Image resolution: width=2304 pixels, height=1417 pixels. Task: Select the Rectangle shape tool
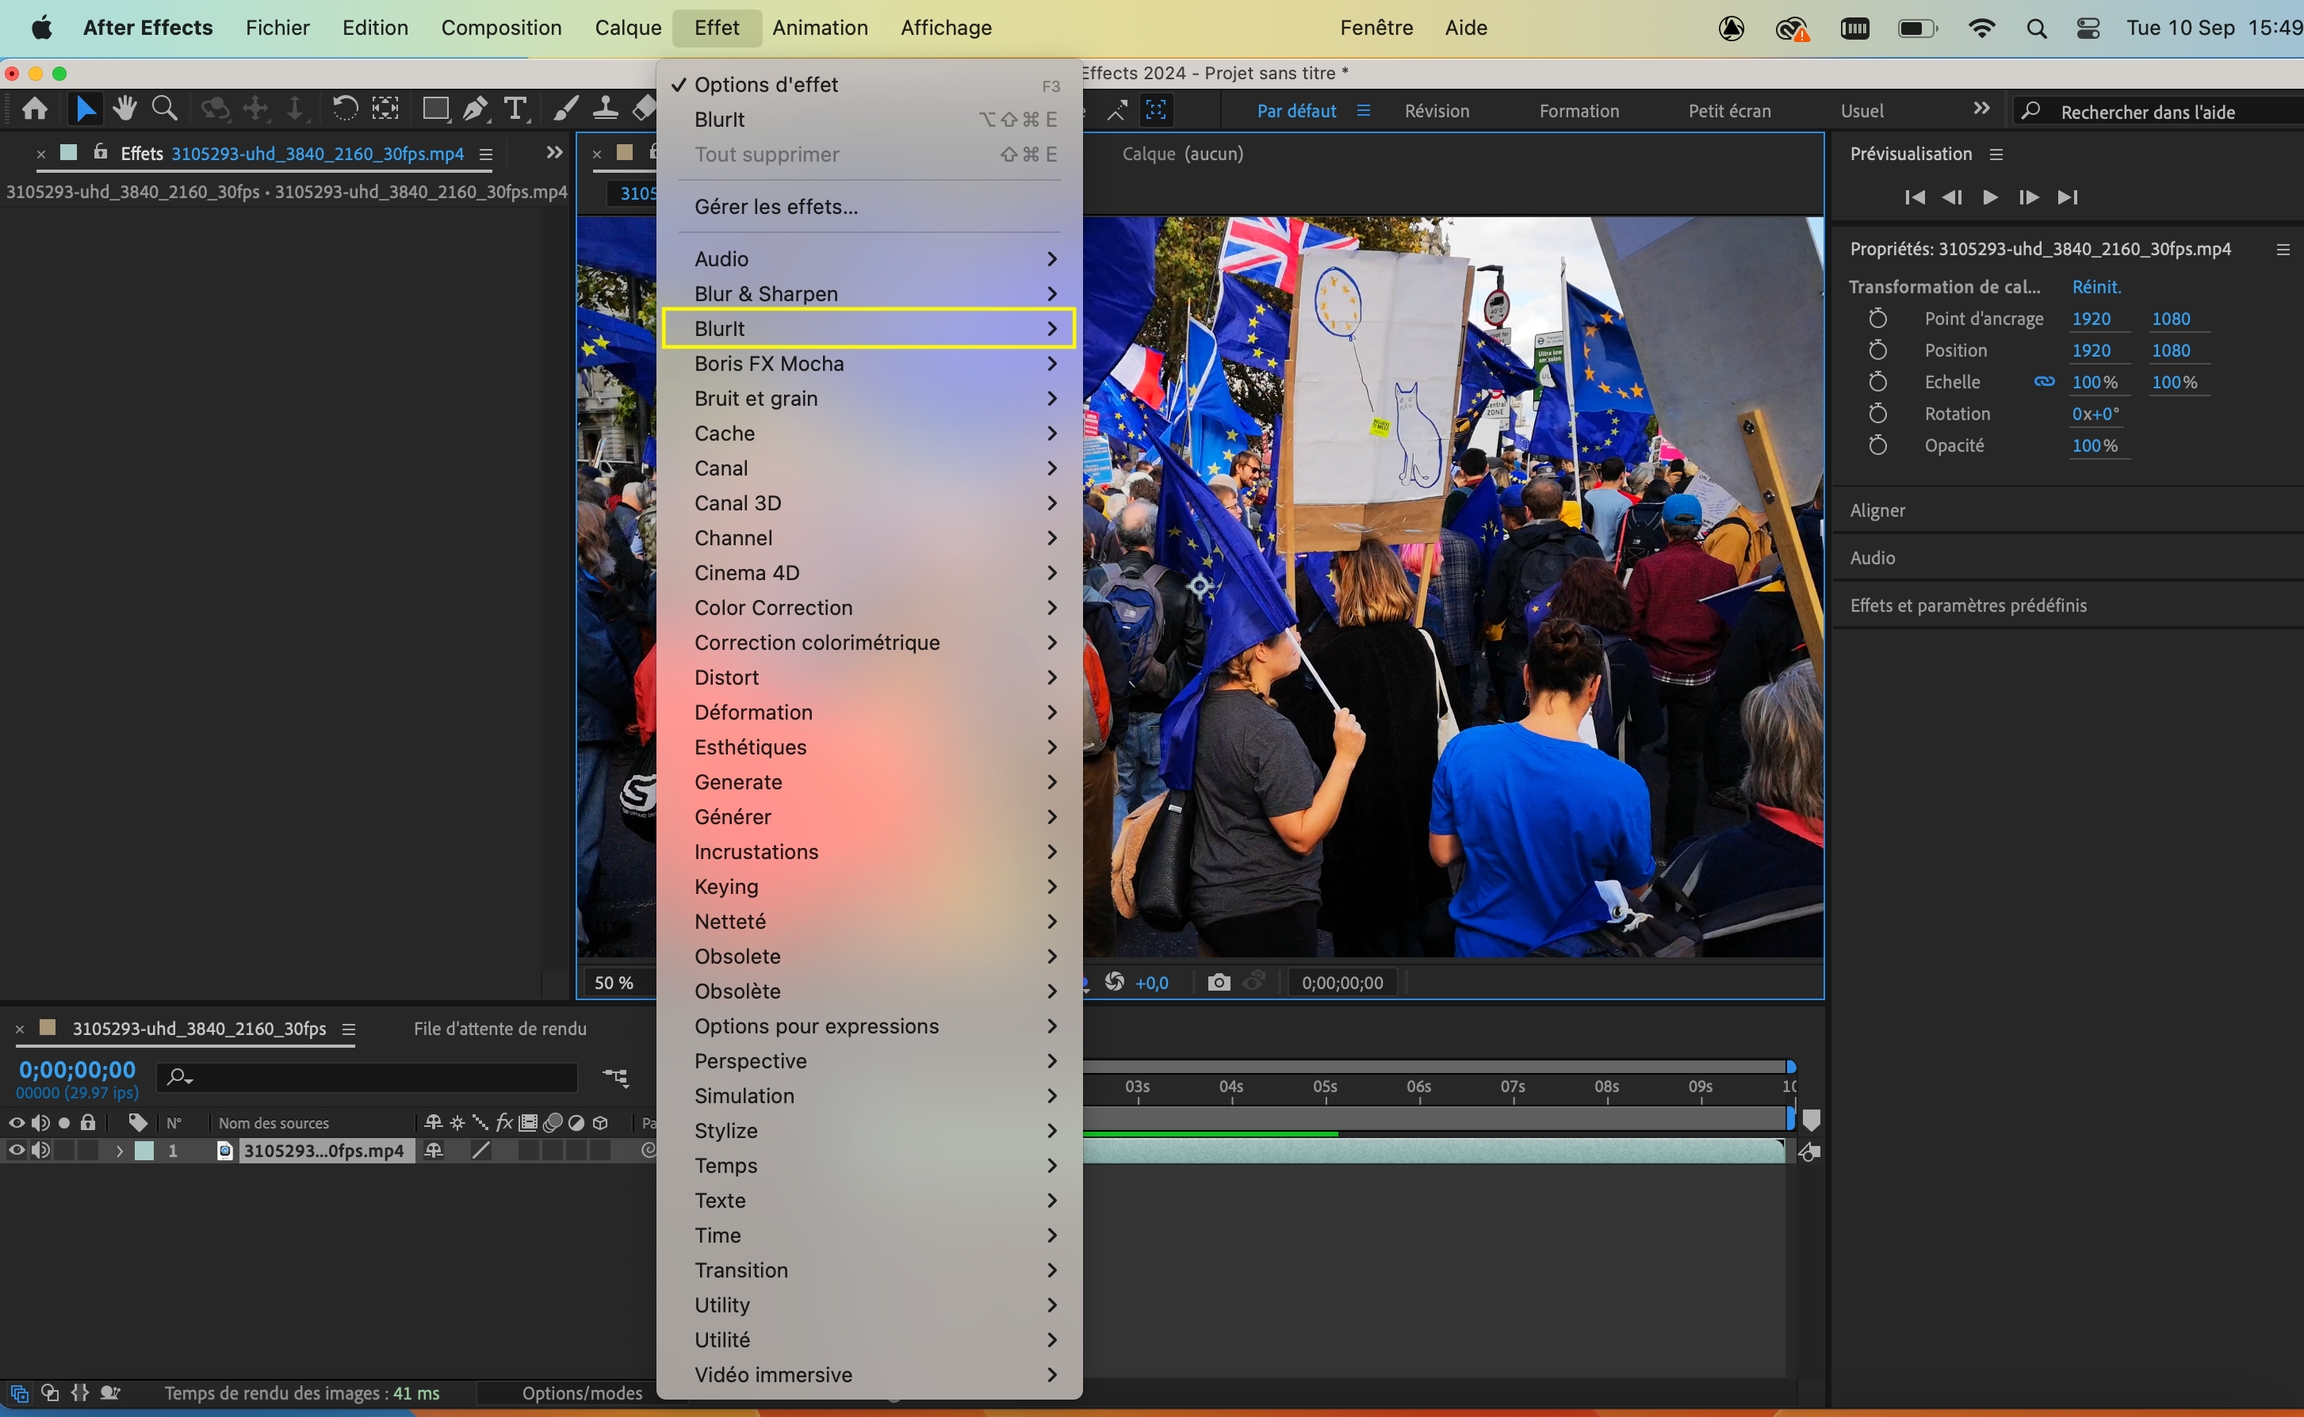point(435,109)
